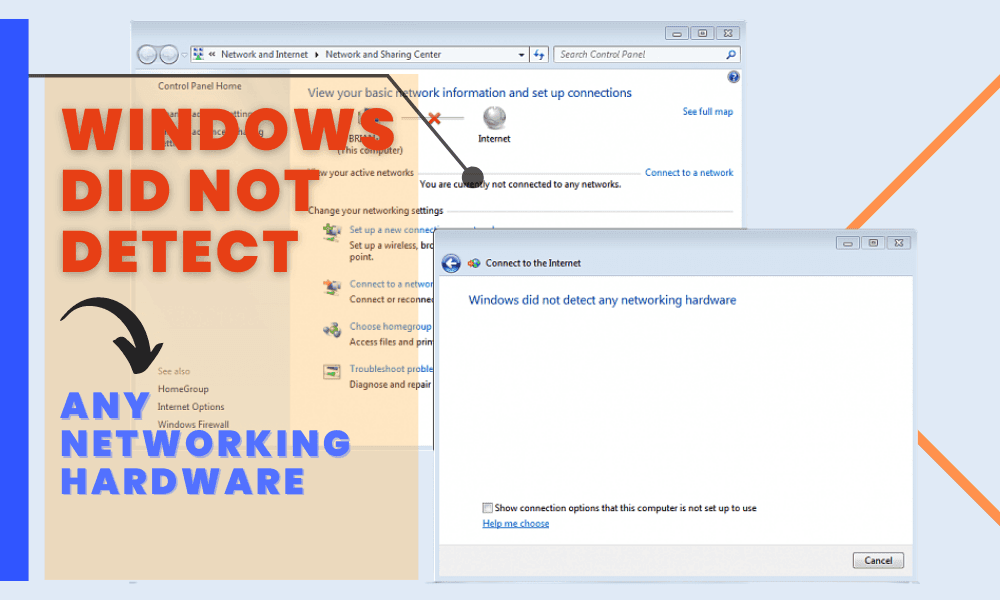This screenshot has width=1000, height=600.
Task: Open the 'Help me choose' link
Action: (x=515, y=523)
